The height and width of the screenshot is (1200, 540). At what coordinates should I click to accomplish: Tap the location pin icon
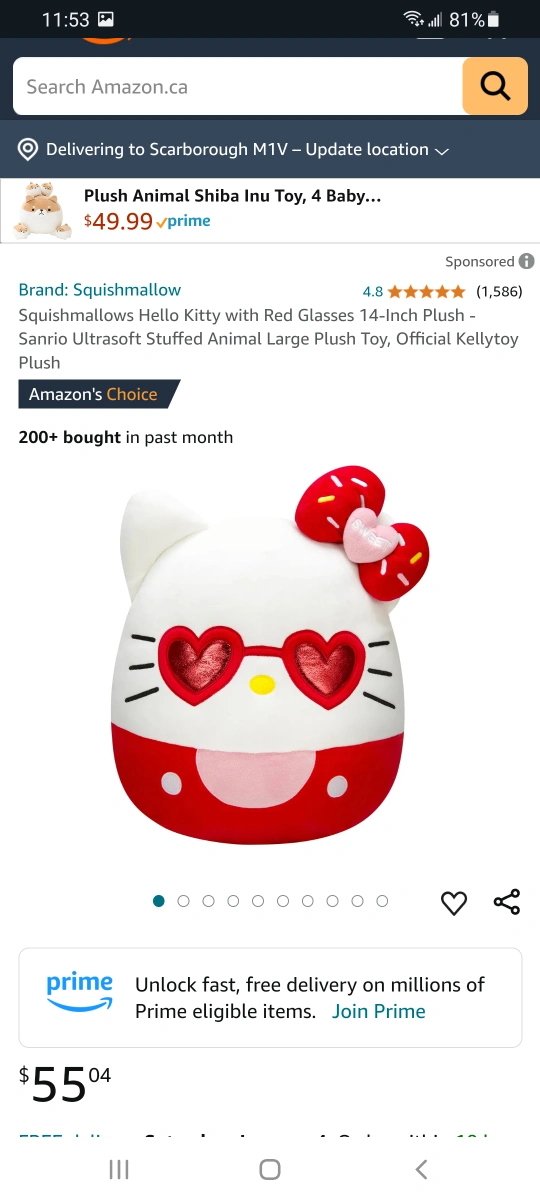click(x=29, y=150)
